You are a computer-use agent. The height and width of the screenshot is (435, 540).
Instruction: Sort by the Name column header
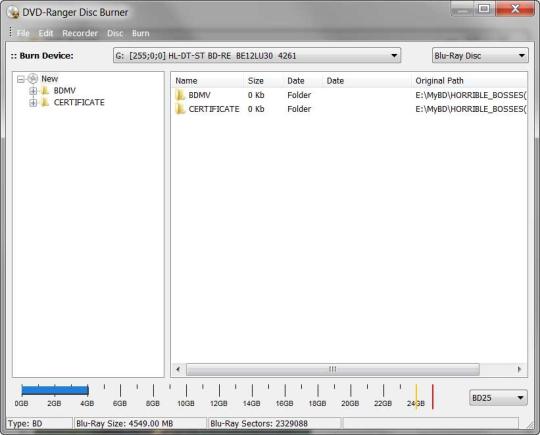pyautogui.click(x=207, y=81)
